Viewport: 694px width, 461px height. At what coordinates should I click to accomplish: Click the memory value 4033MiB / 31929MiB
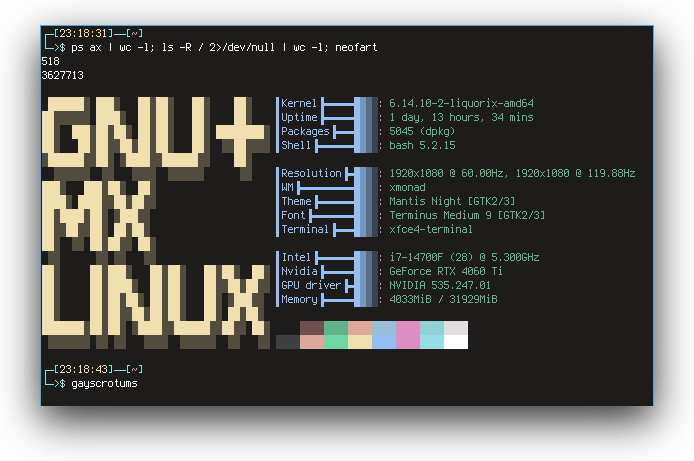[443, 300]
